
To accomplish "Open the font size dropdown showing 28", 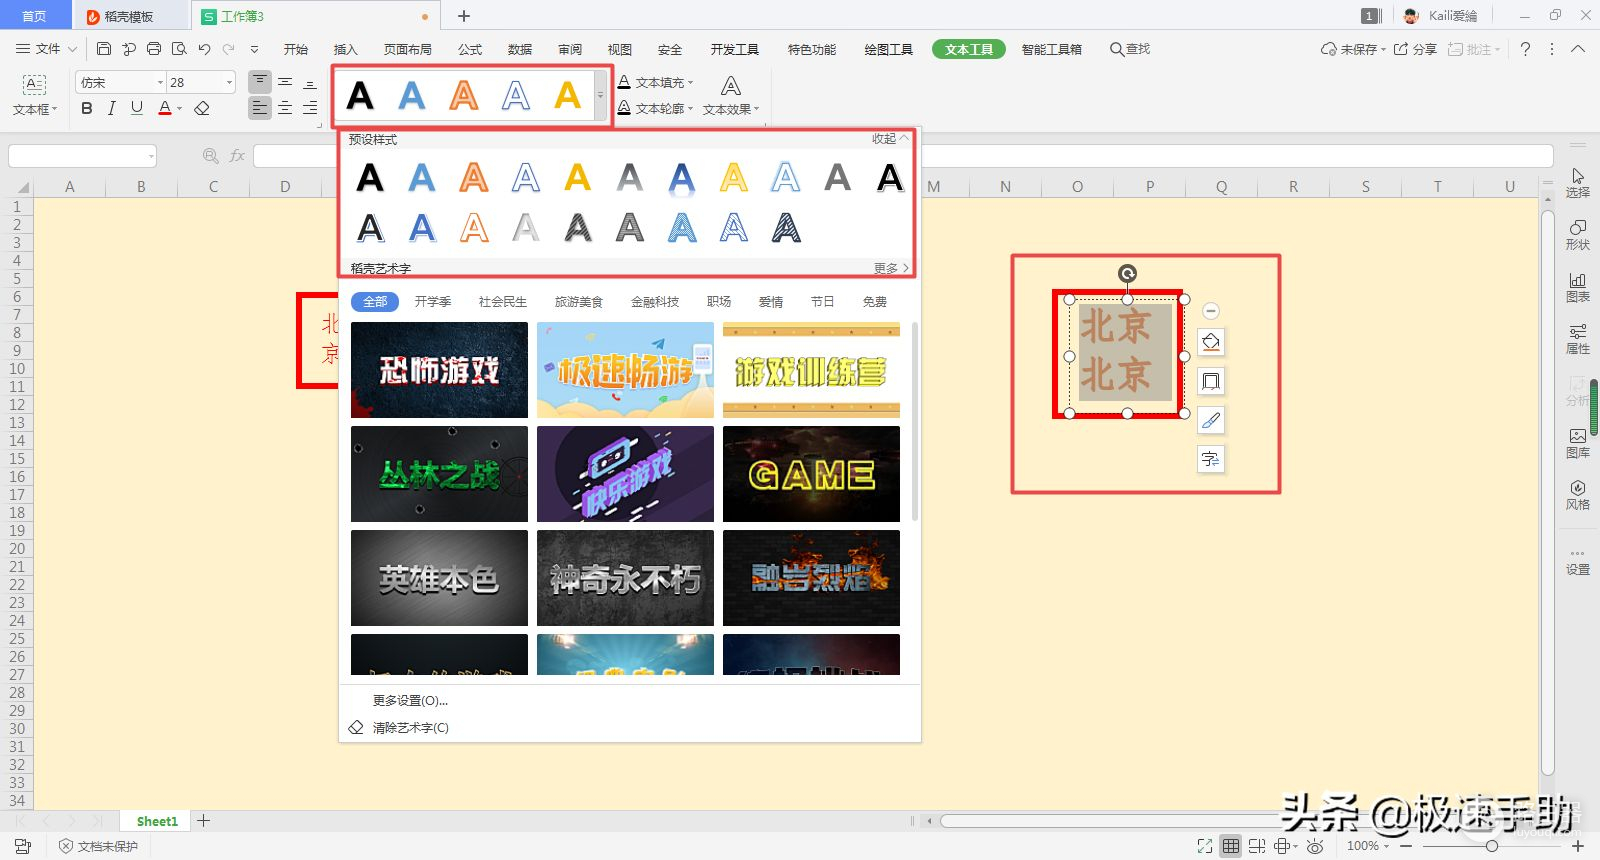I will click(x=229, y=83).
